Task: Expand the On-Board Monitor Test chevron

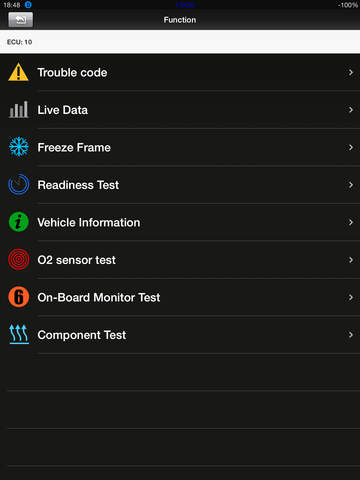Action: [x=351, y=297]
